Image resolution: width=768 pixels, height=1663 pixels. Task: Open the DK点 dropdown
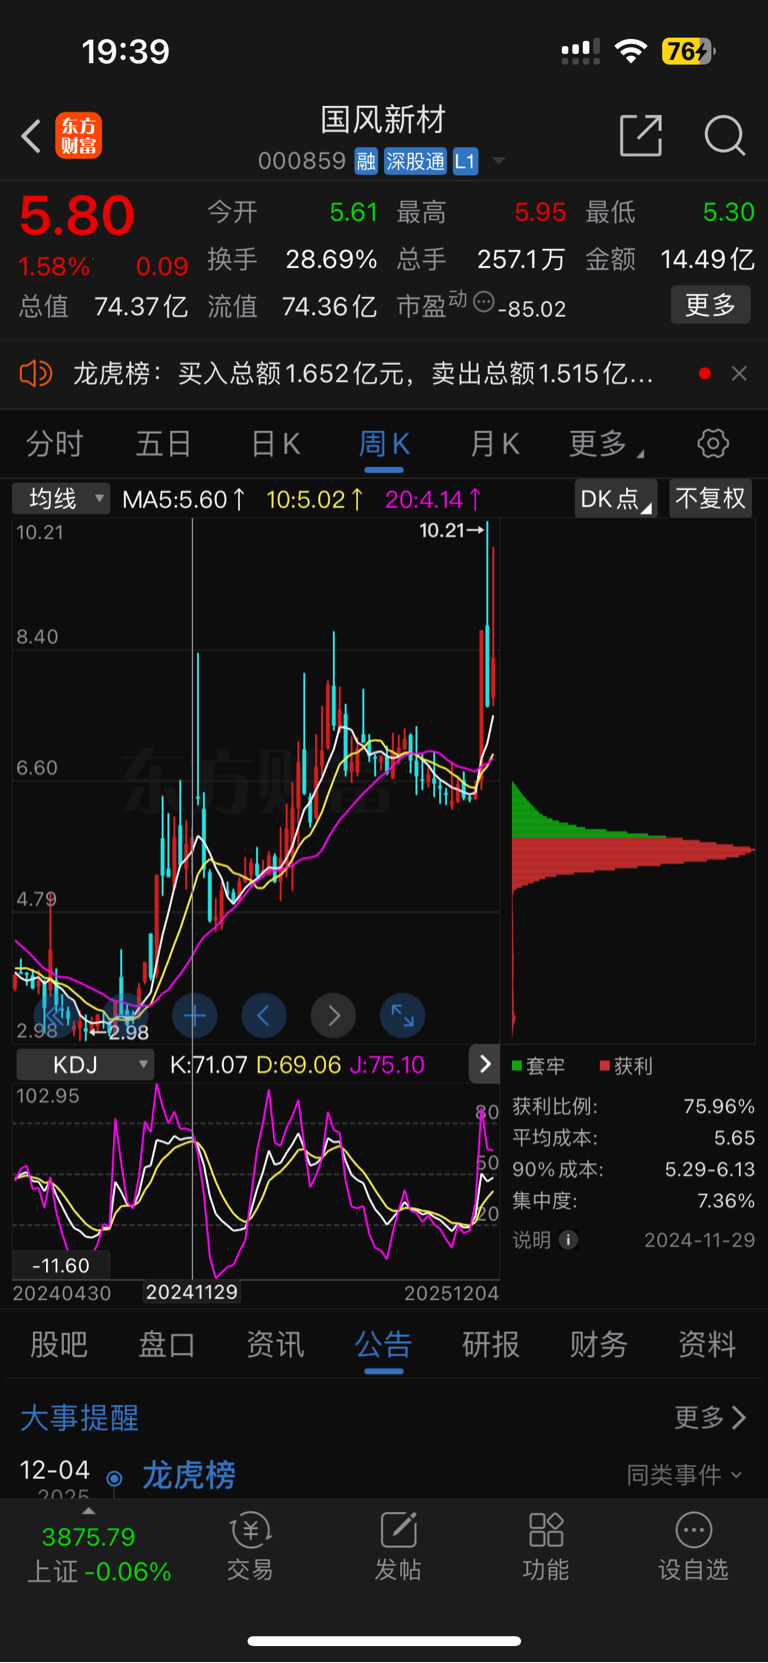click(x=615, y=498)
